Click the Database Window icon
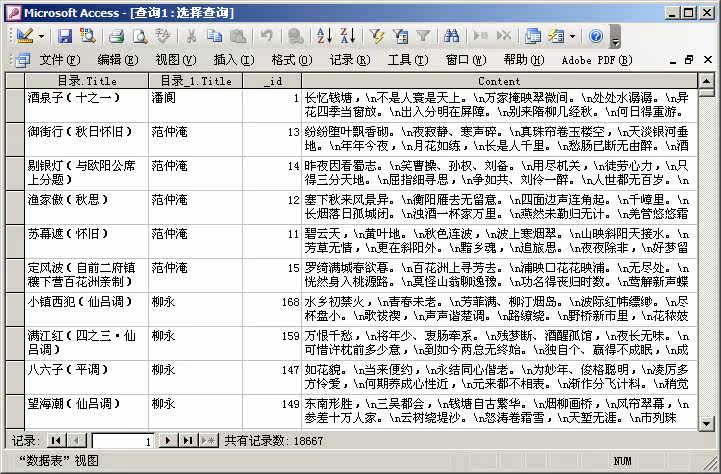 [533, 36]
